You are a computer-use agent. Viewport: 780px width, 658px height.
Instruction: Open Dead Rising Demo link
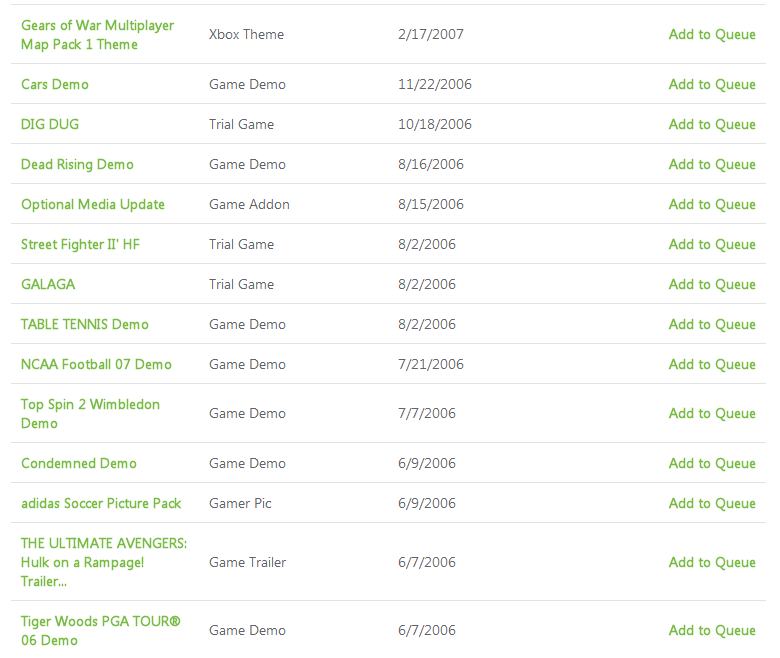(77, 165)
